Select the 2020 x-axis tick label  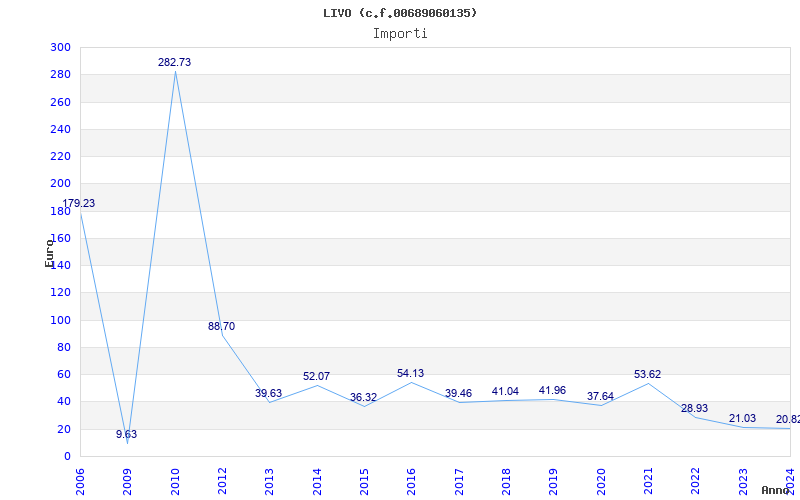pyautogui.click(x=601, y=482)
